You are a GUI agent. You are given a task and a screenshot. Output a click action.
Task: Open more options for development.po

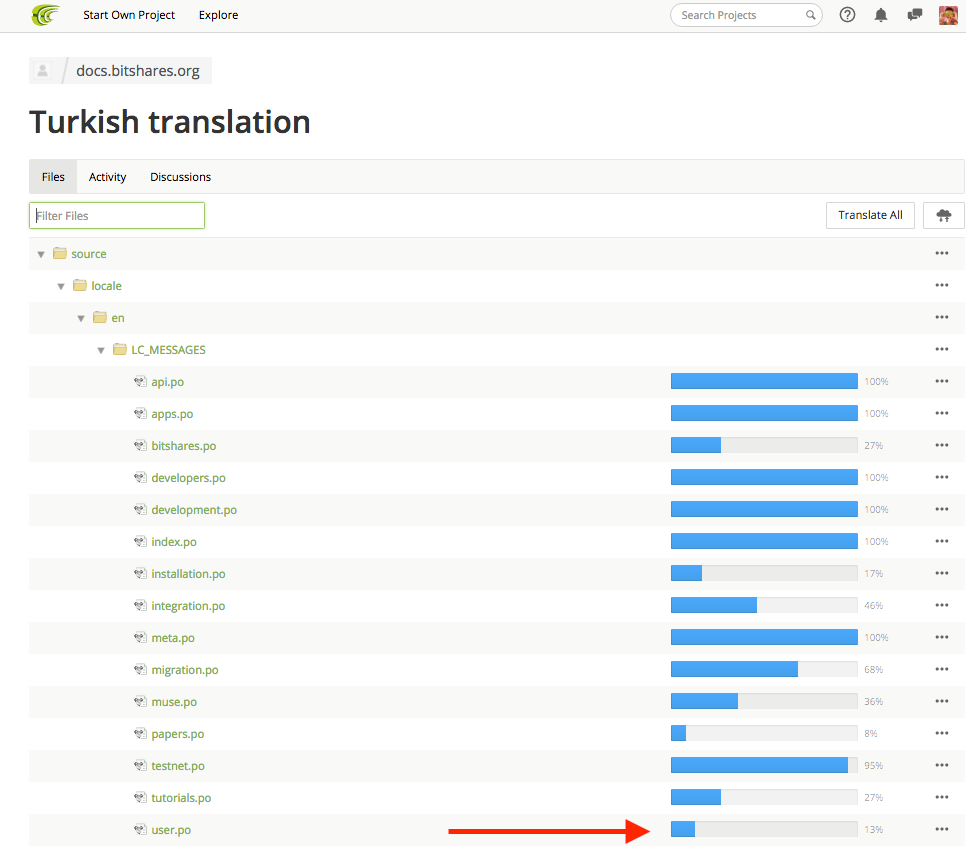(x=941, y=509)
